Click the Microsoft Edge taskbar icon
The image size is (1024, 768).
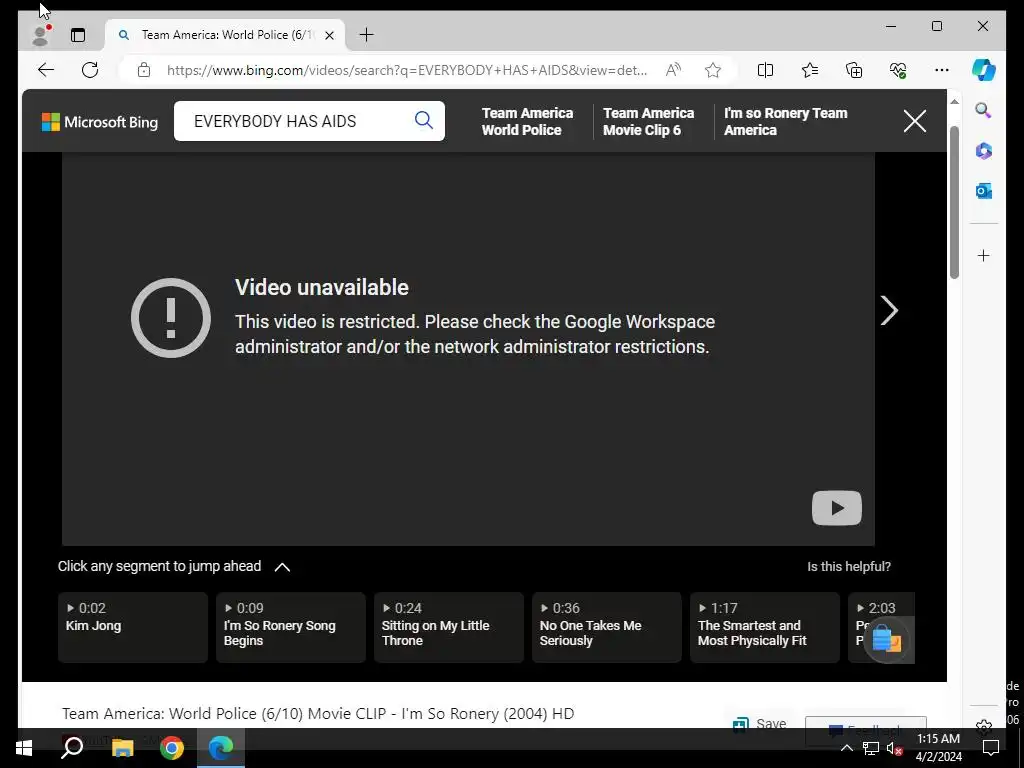221,748
